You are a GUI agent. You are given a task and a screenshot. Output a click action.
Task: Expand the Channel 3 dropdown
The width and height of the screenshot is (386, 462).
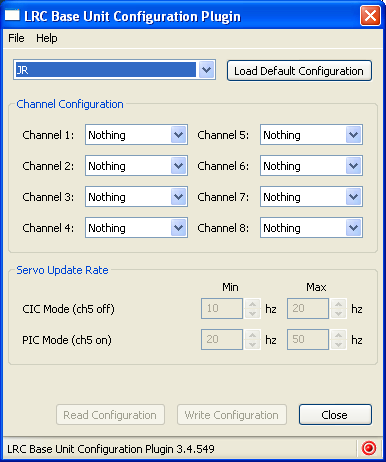pyautogui.click(x=179, y=197)
